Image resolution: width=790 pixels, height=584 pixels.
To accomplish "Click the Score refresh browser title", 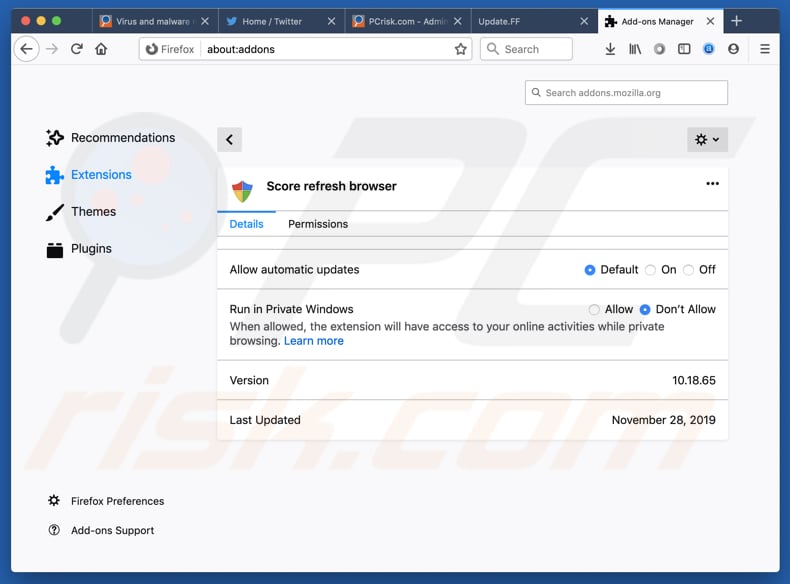I will click(331, 186).
